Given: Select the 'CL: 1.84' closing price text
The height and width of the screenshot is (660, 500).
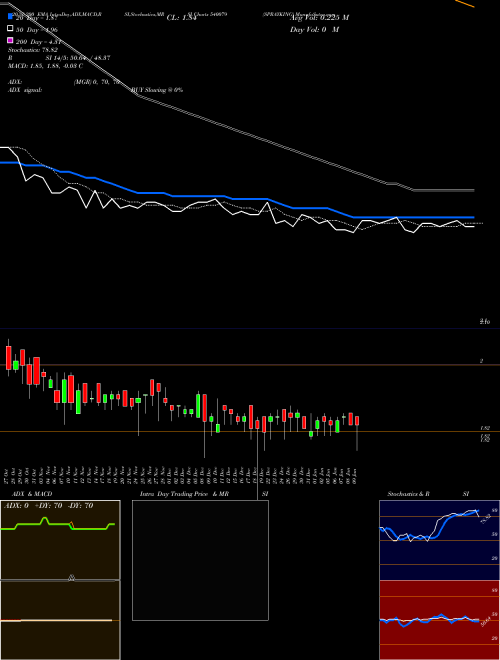Looking at the screenshot, I should click(181, 18).
